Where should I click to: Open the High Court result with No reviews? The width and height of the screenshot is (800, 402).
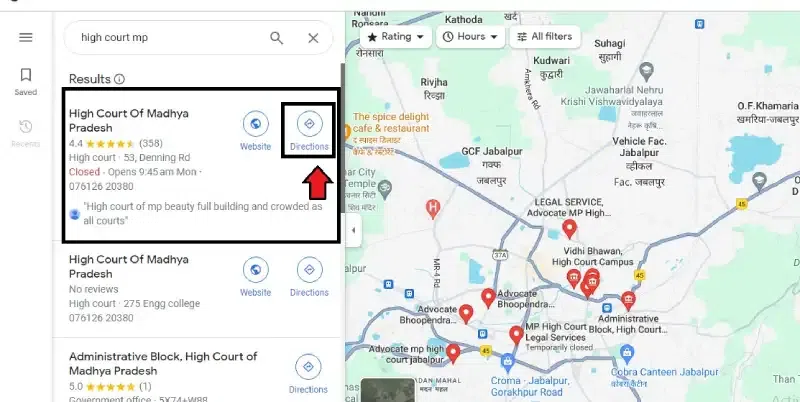tap(129, 266)
